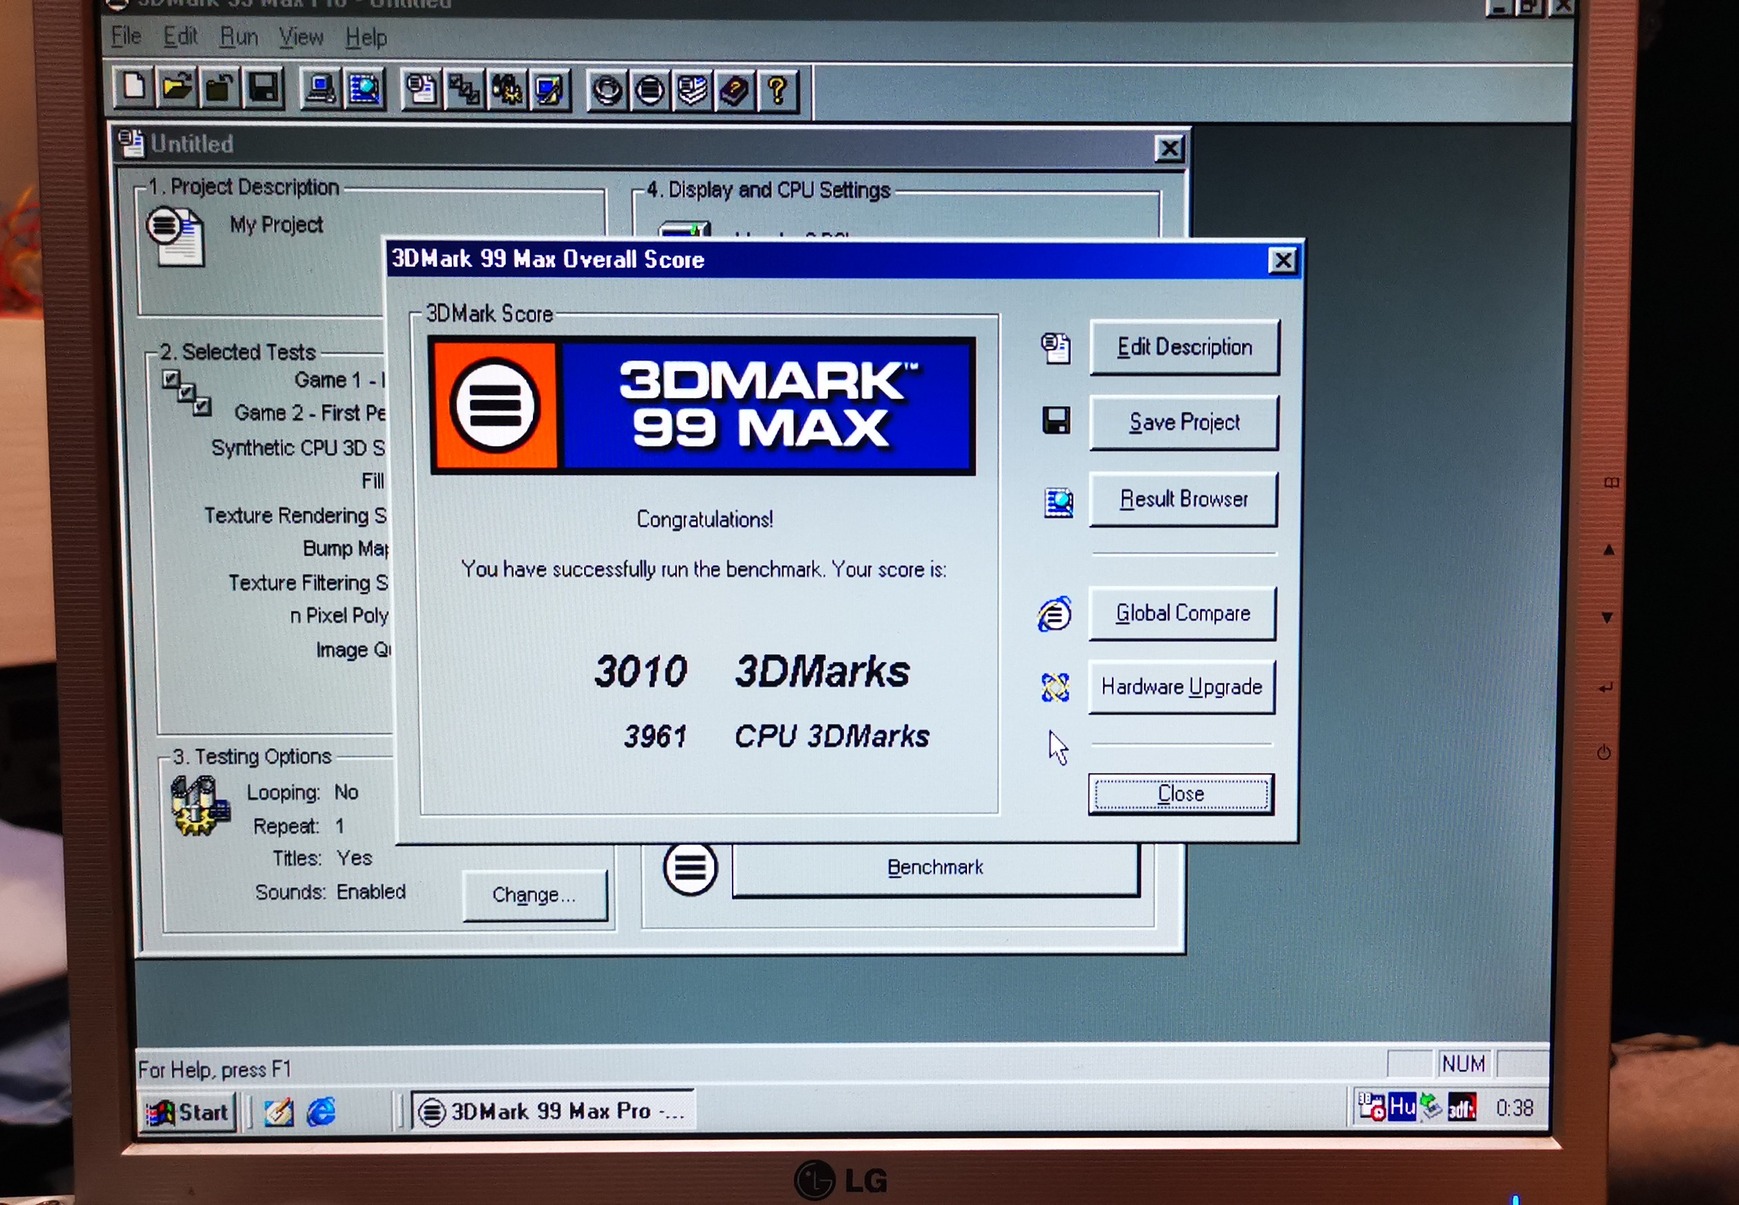Open the Help menu
The image size is (1739, 1205).
pos(366,38)
